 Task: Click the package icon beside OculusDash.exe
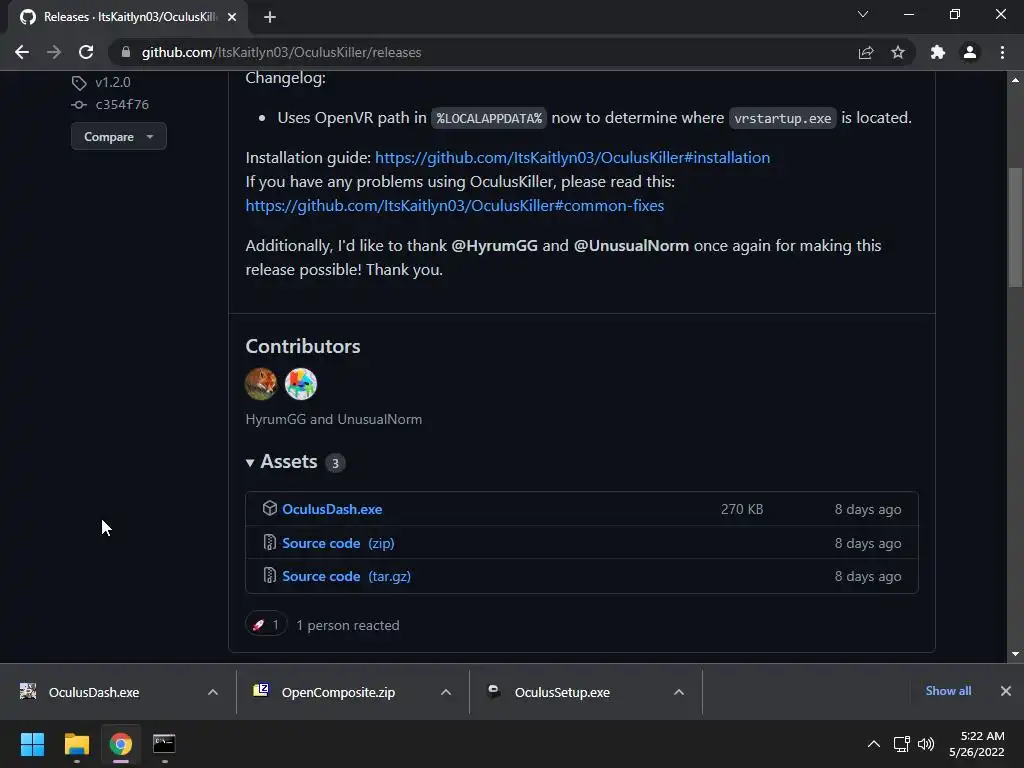(270, 508)
